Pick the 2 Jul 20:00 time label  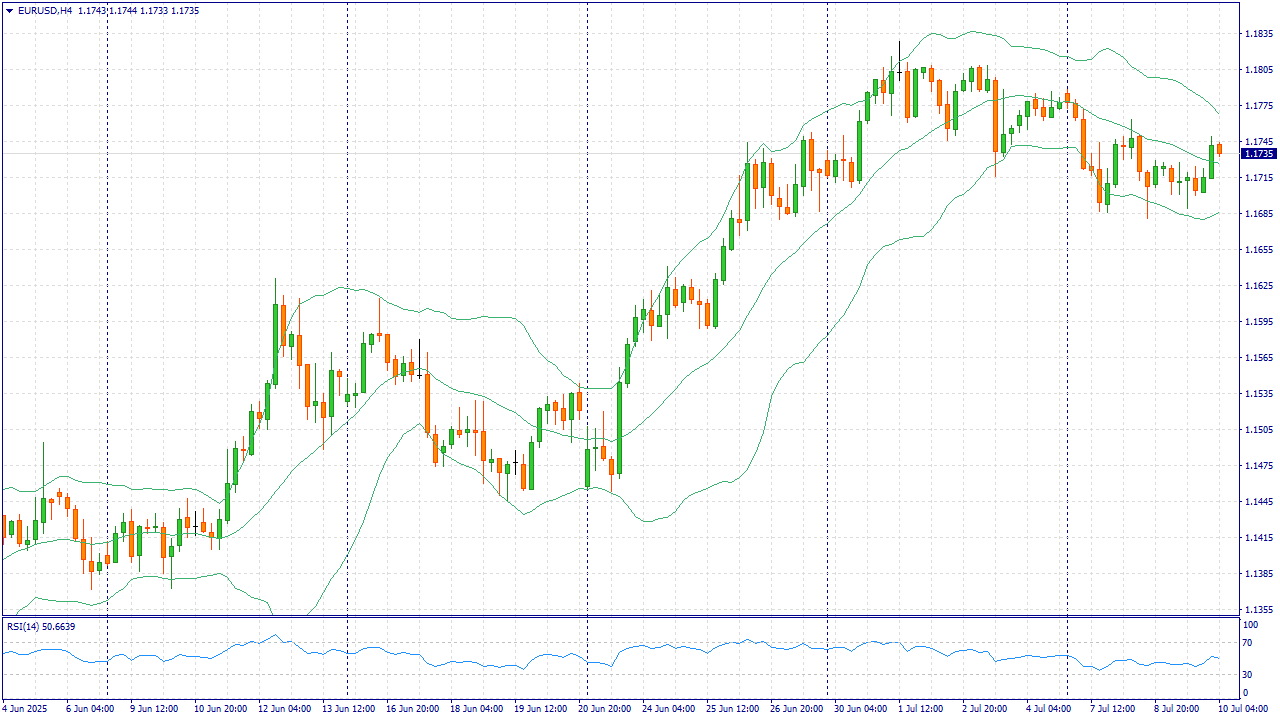pos(985,709)
